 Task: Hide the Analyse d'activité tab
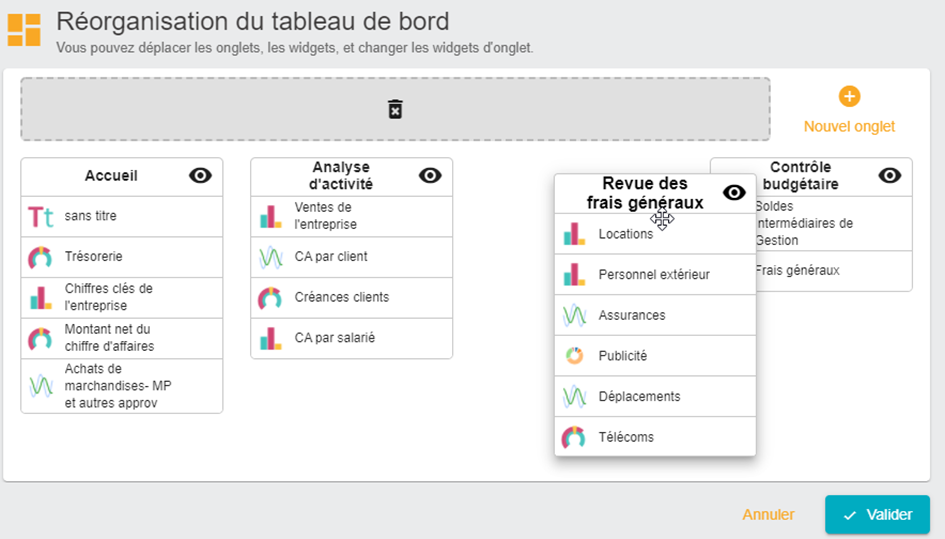pos(430,176)
